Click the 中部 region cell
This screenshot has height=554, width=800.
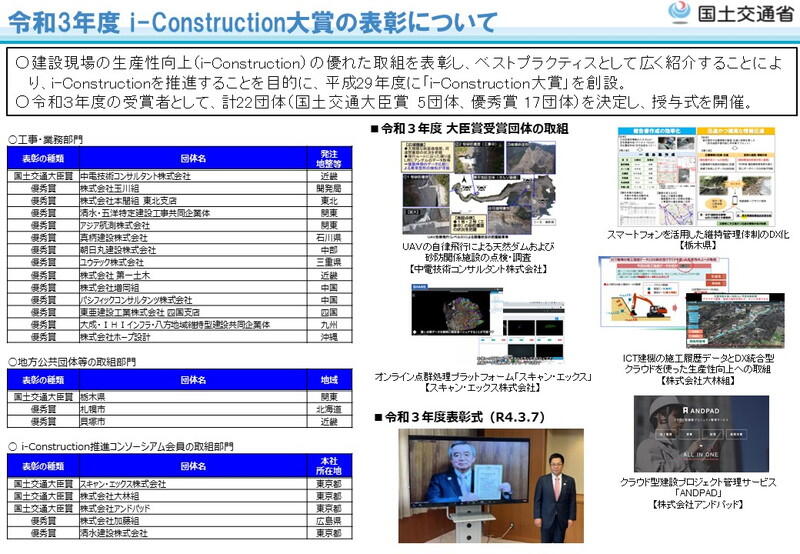[x=329, y=250]
